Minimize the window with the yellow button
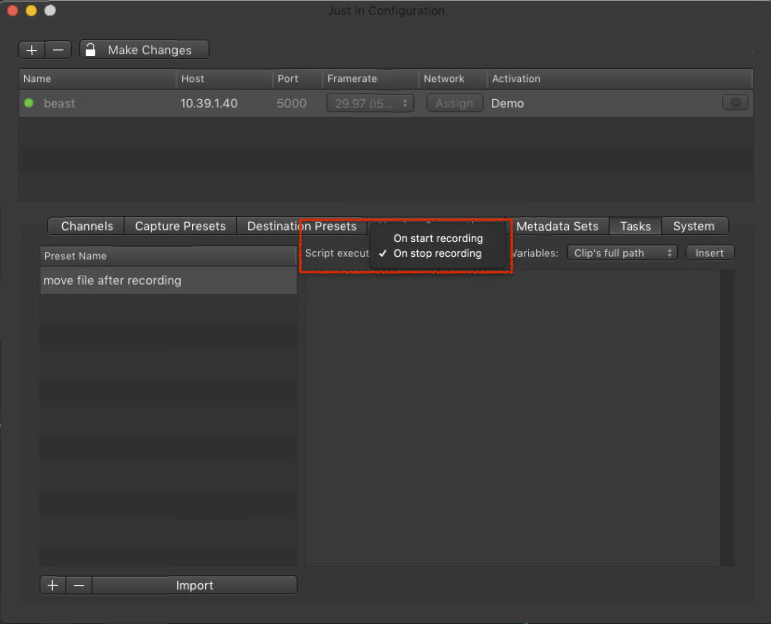The image size is (771, 624). (31, 10)
